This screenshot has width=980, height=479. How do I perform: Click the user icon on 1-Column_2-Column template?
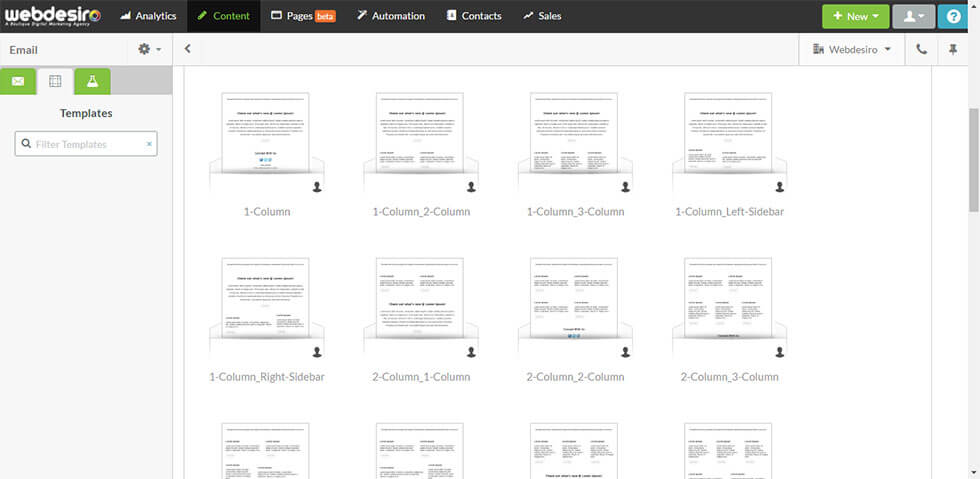tap(471, 187)
